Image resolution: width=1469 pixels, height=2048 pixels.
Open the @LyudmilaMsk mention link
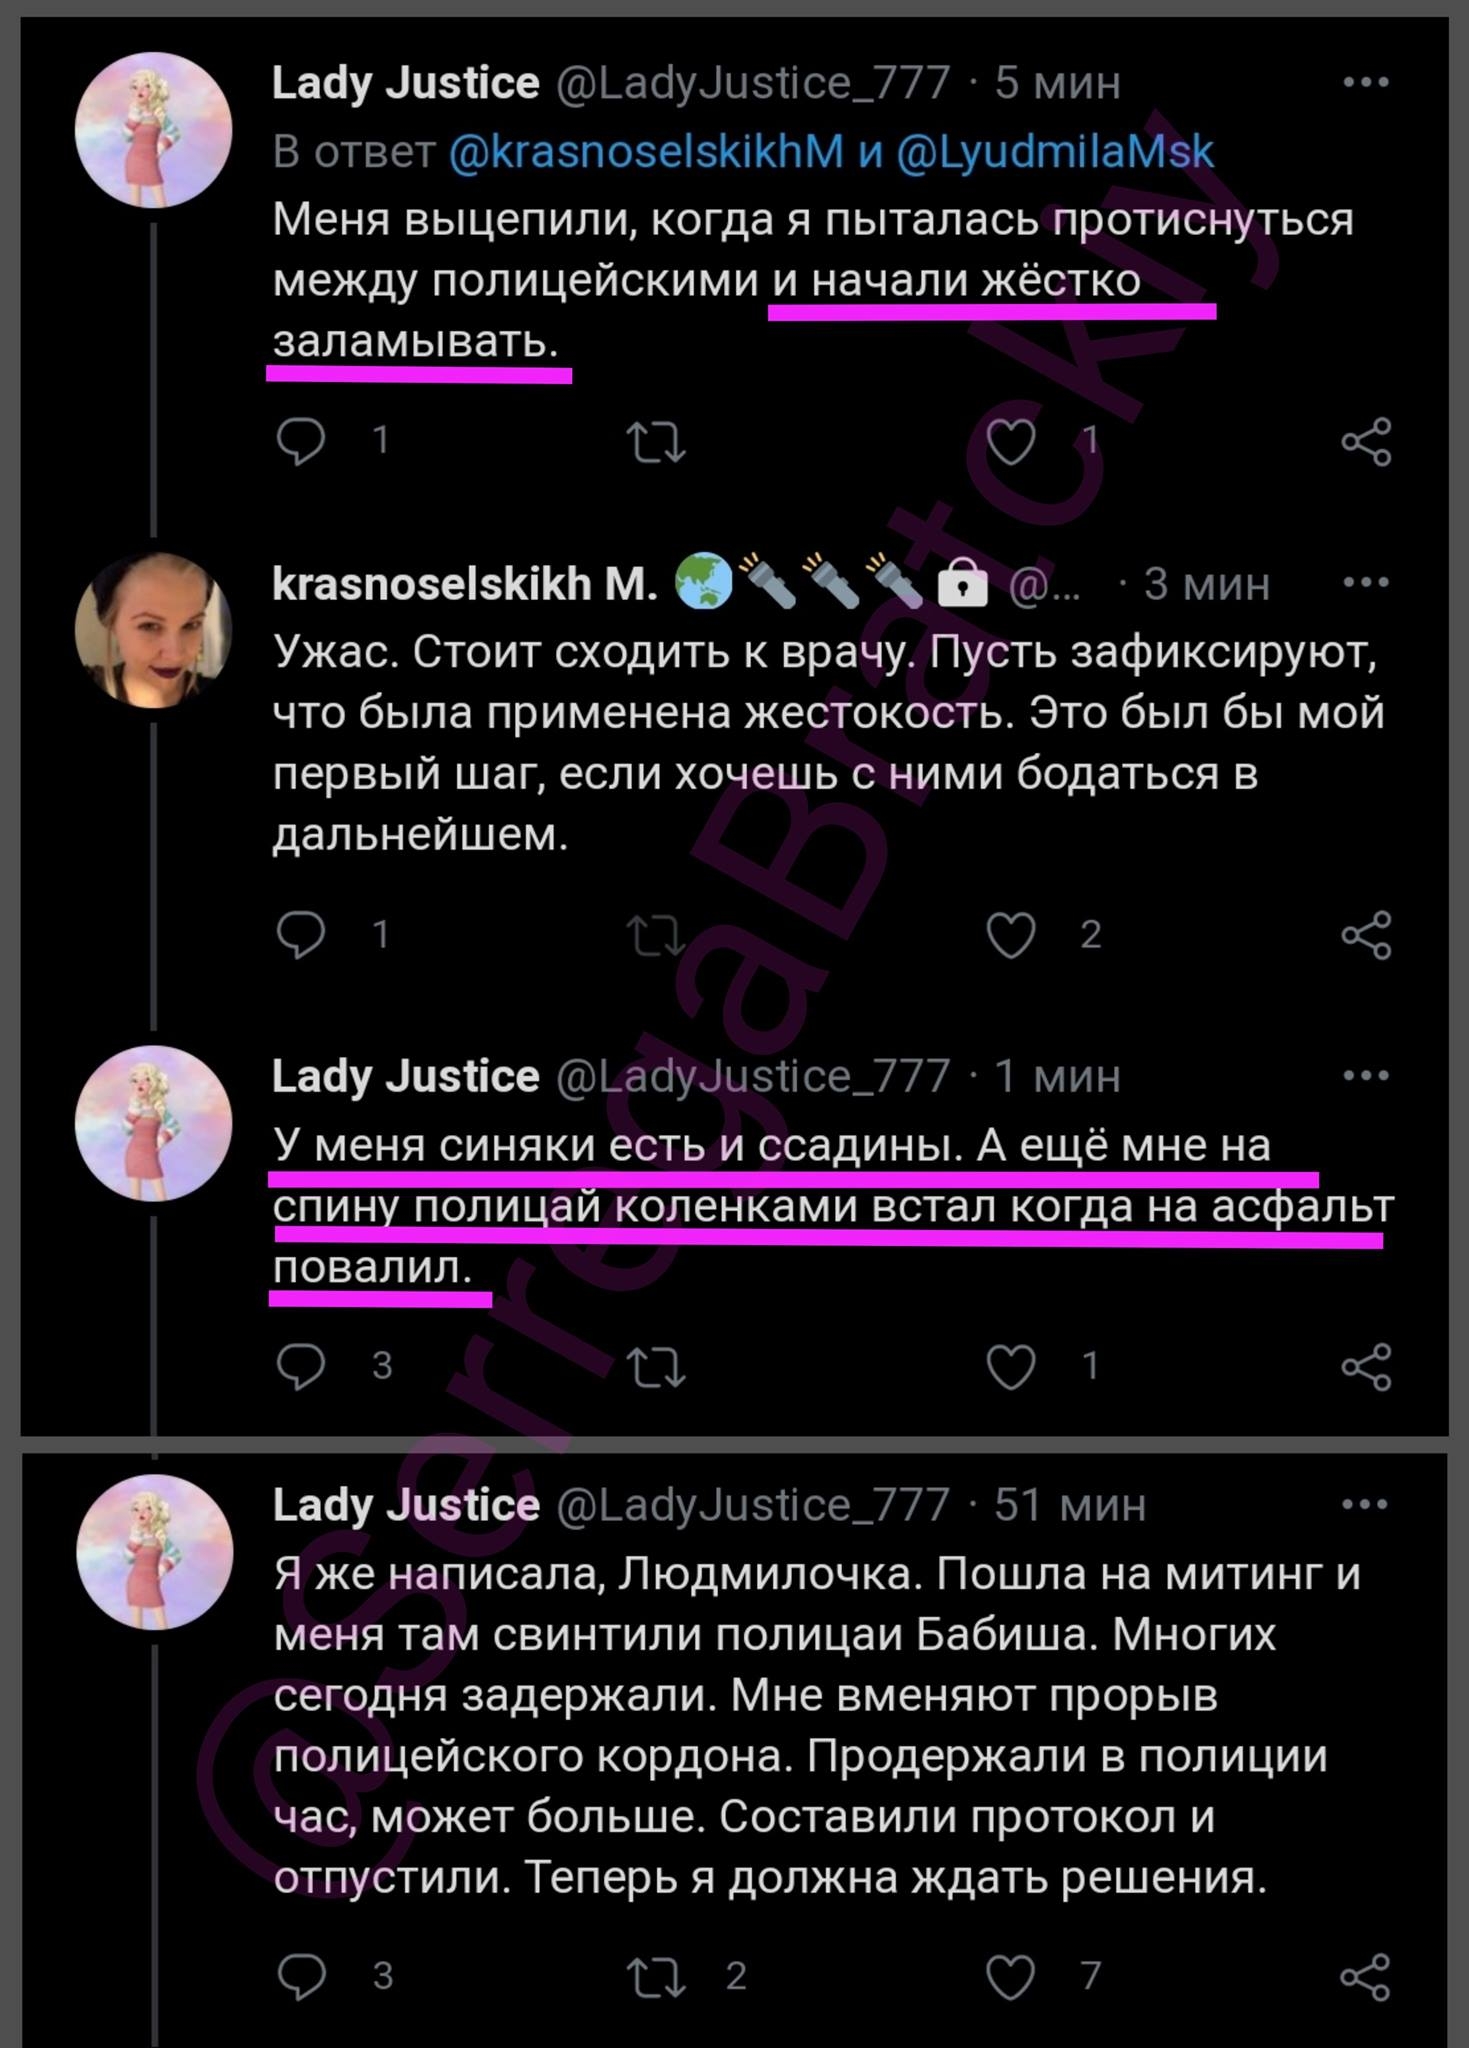[x=1055, y=152]
